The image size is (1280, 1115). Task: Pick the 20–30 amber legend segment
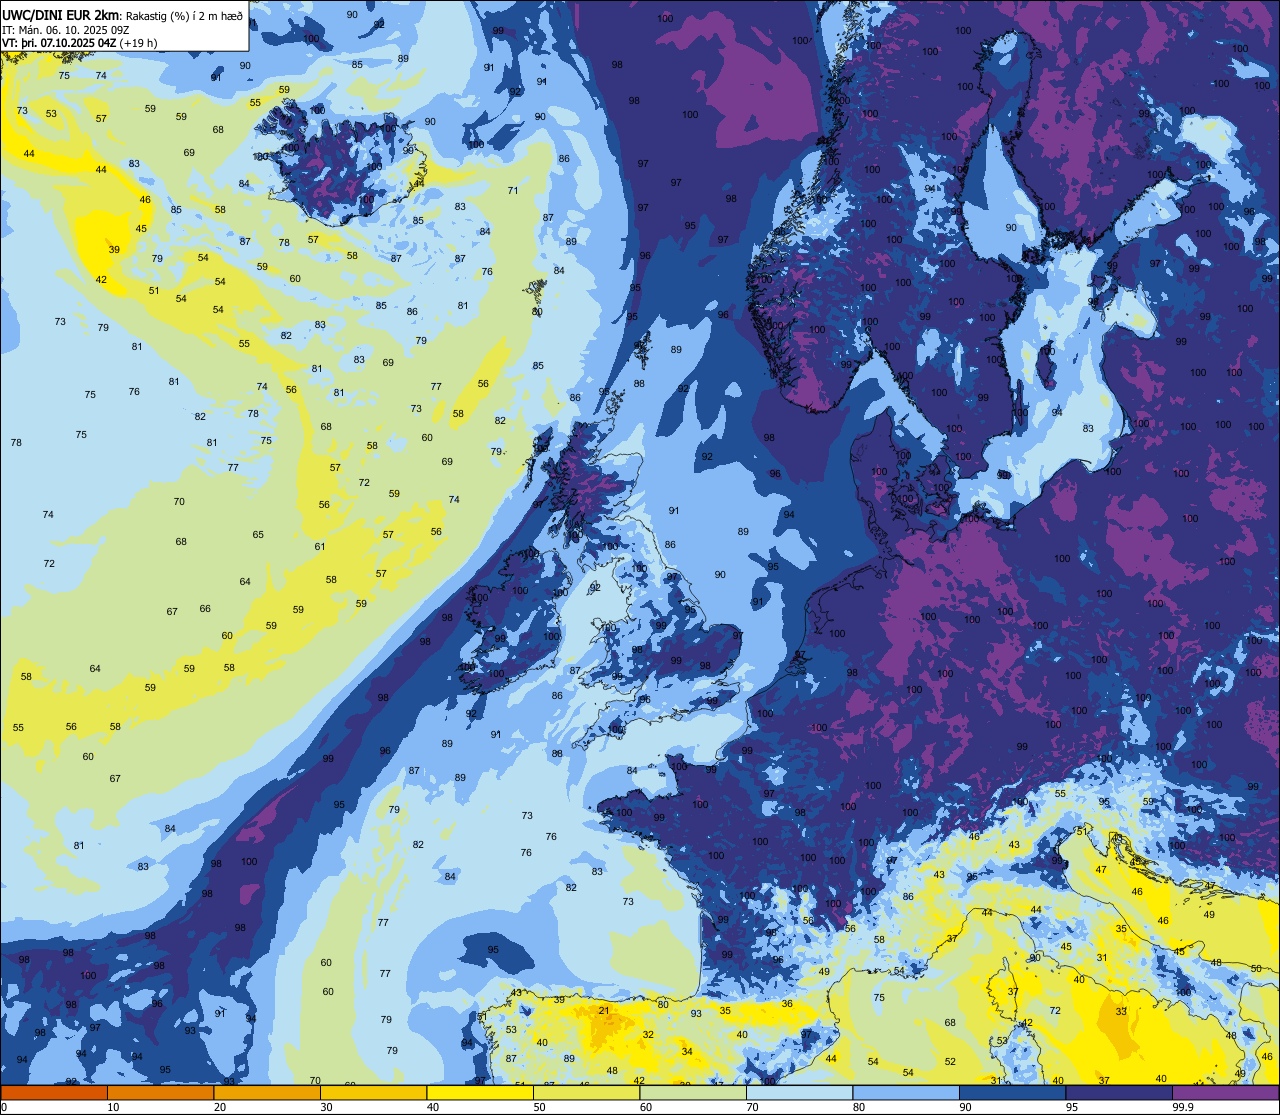[x=267, y=1092]
